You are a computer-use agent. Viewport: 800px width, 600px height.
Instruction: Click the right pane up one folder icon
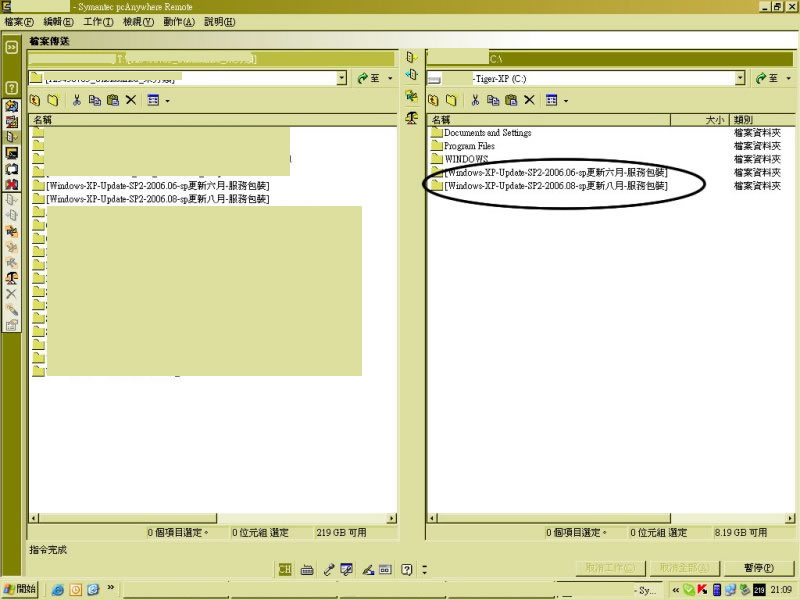[x=434, y=100]
